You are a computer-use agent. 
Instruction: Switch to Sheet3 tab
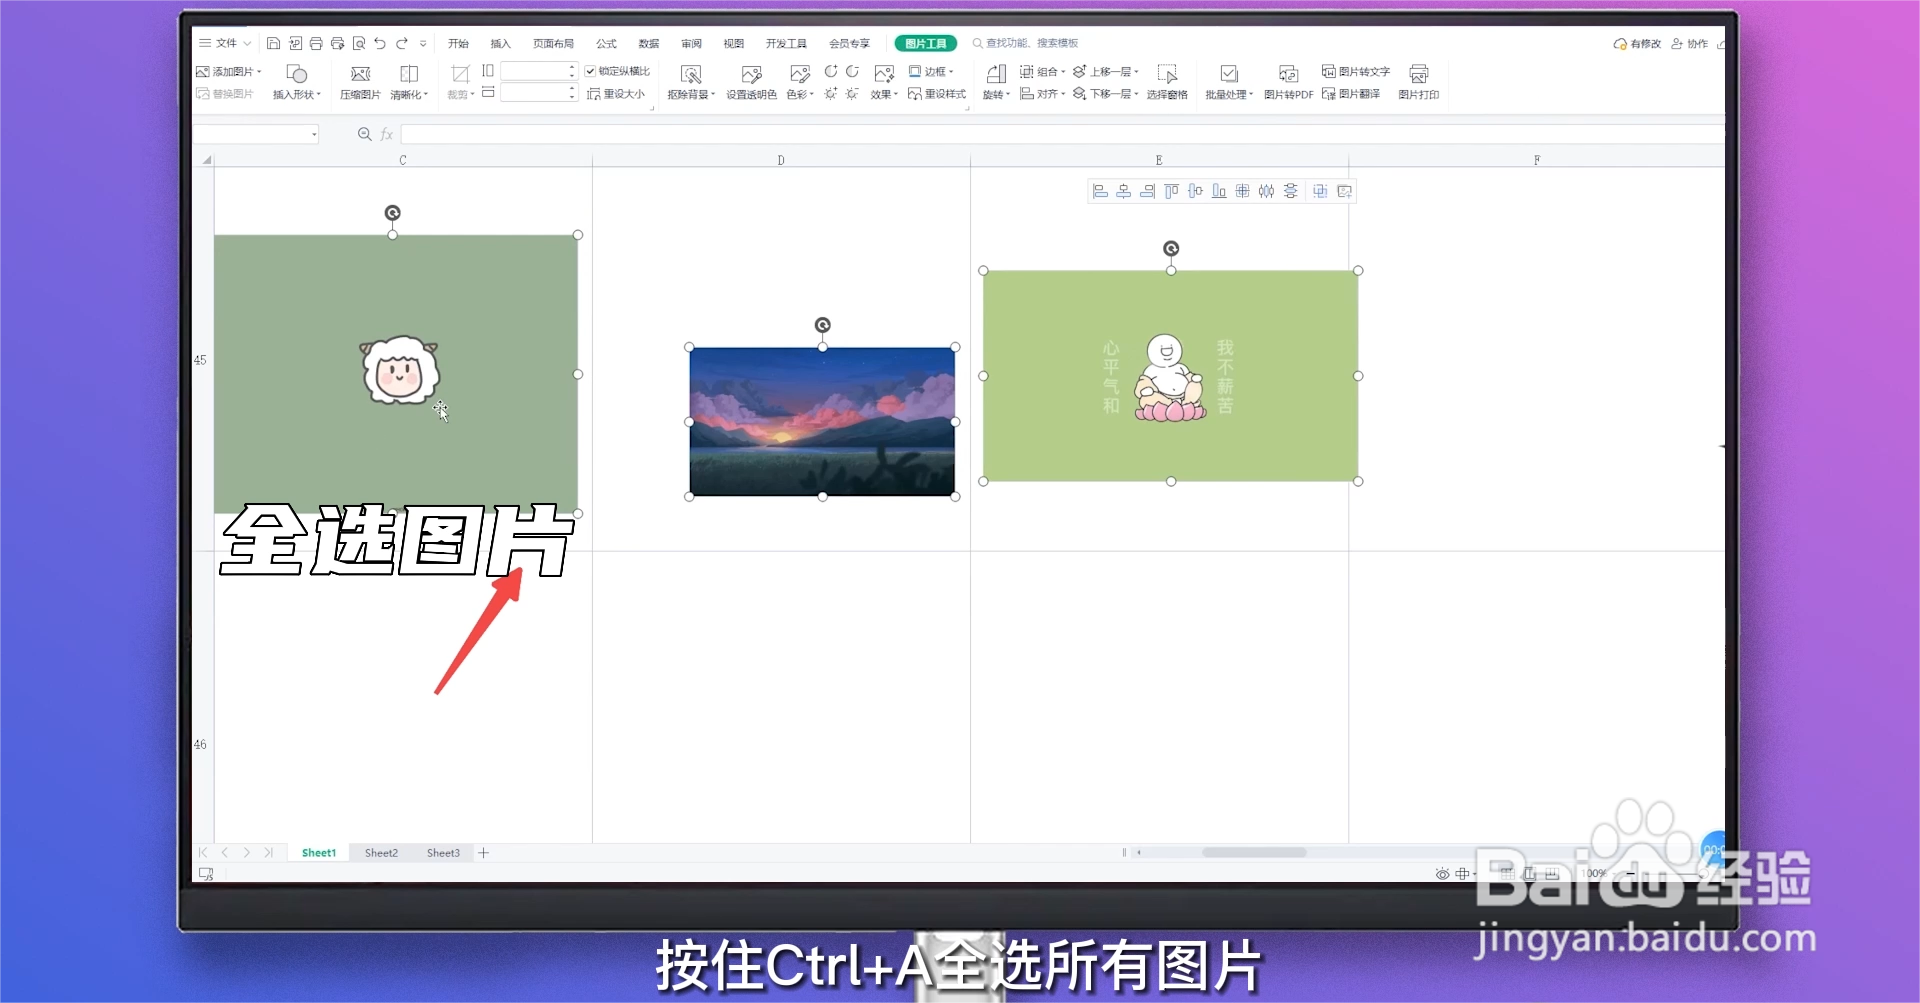coord(443,853)
